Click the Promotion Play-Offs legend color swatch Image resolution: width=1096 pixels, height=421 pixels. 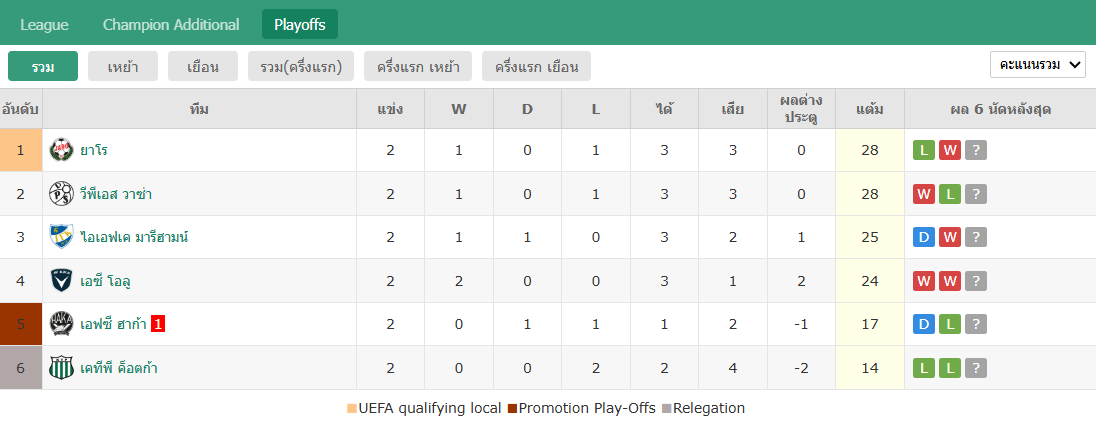pos(512,408)
